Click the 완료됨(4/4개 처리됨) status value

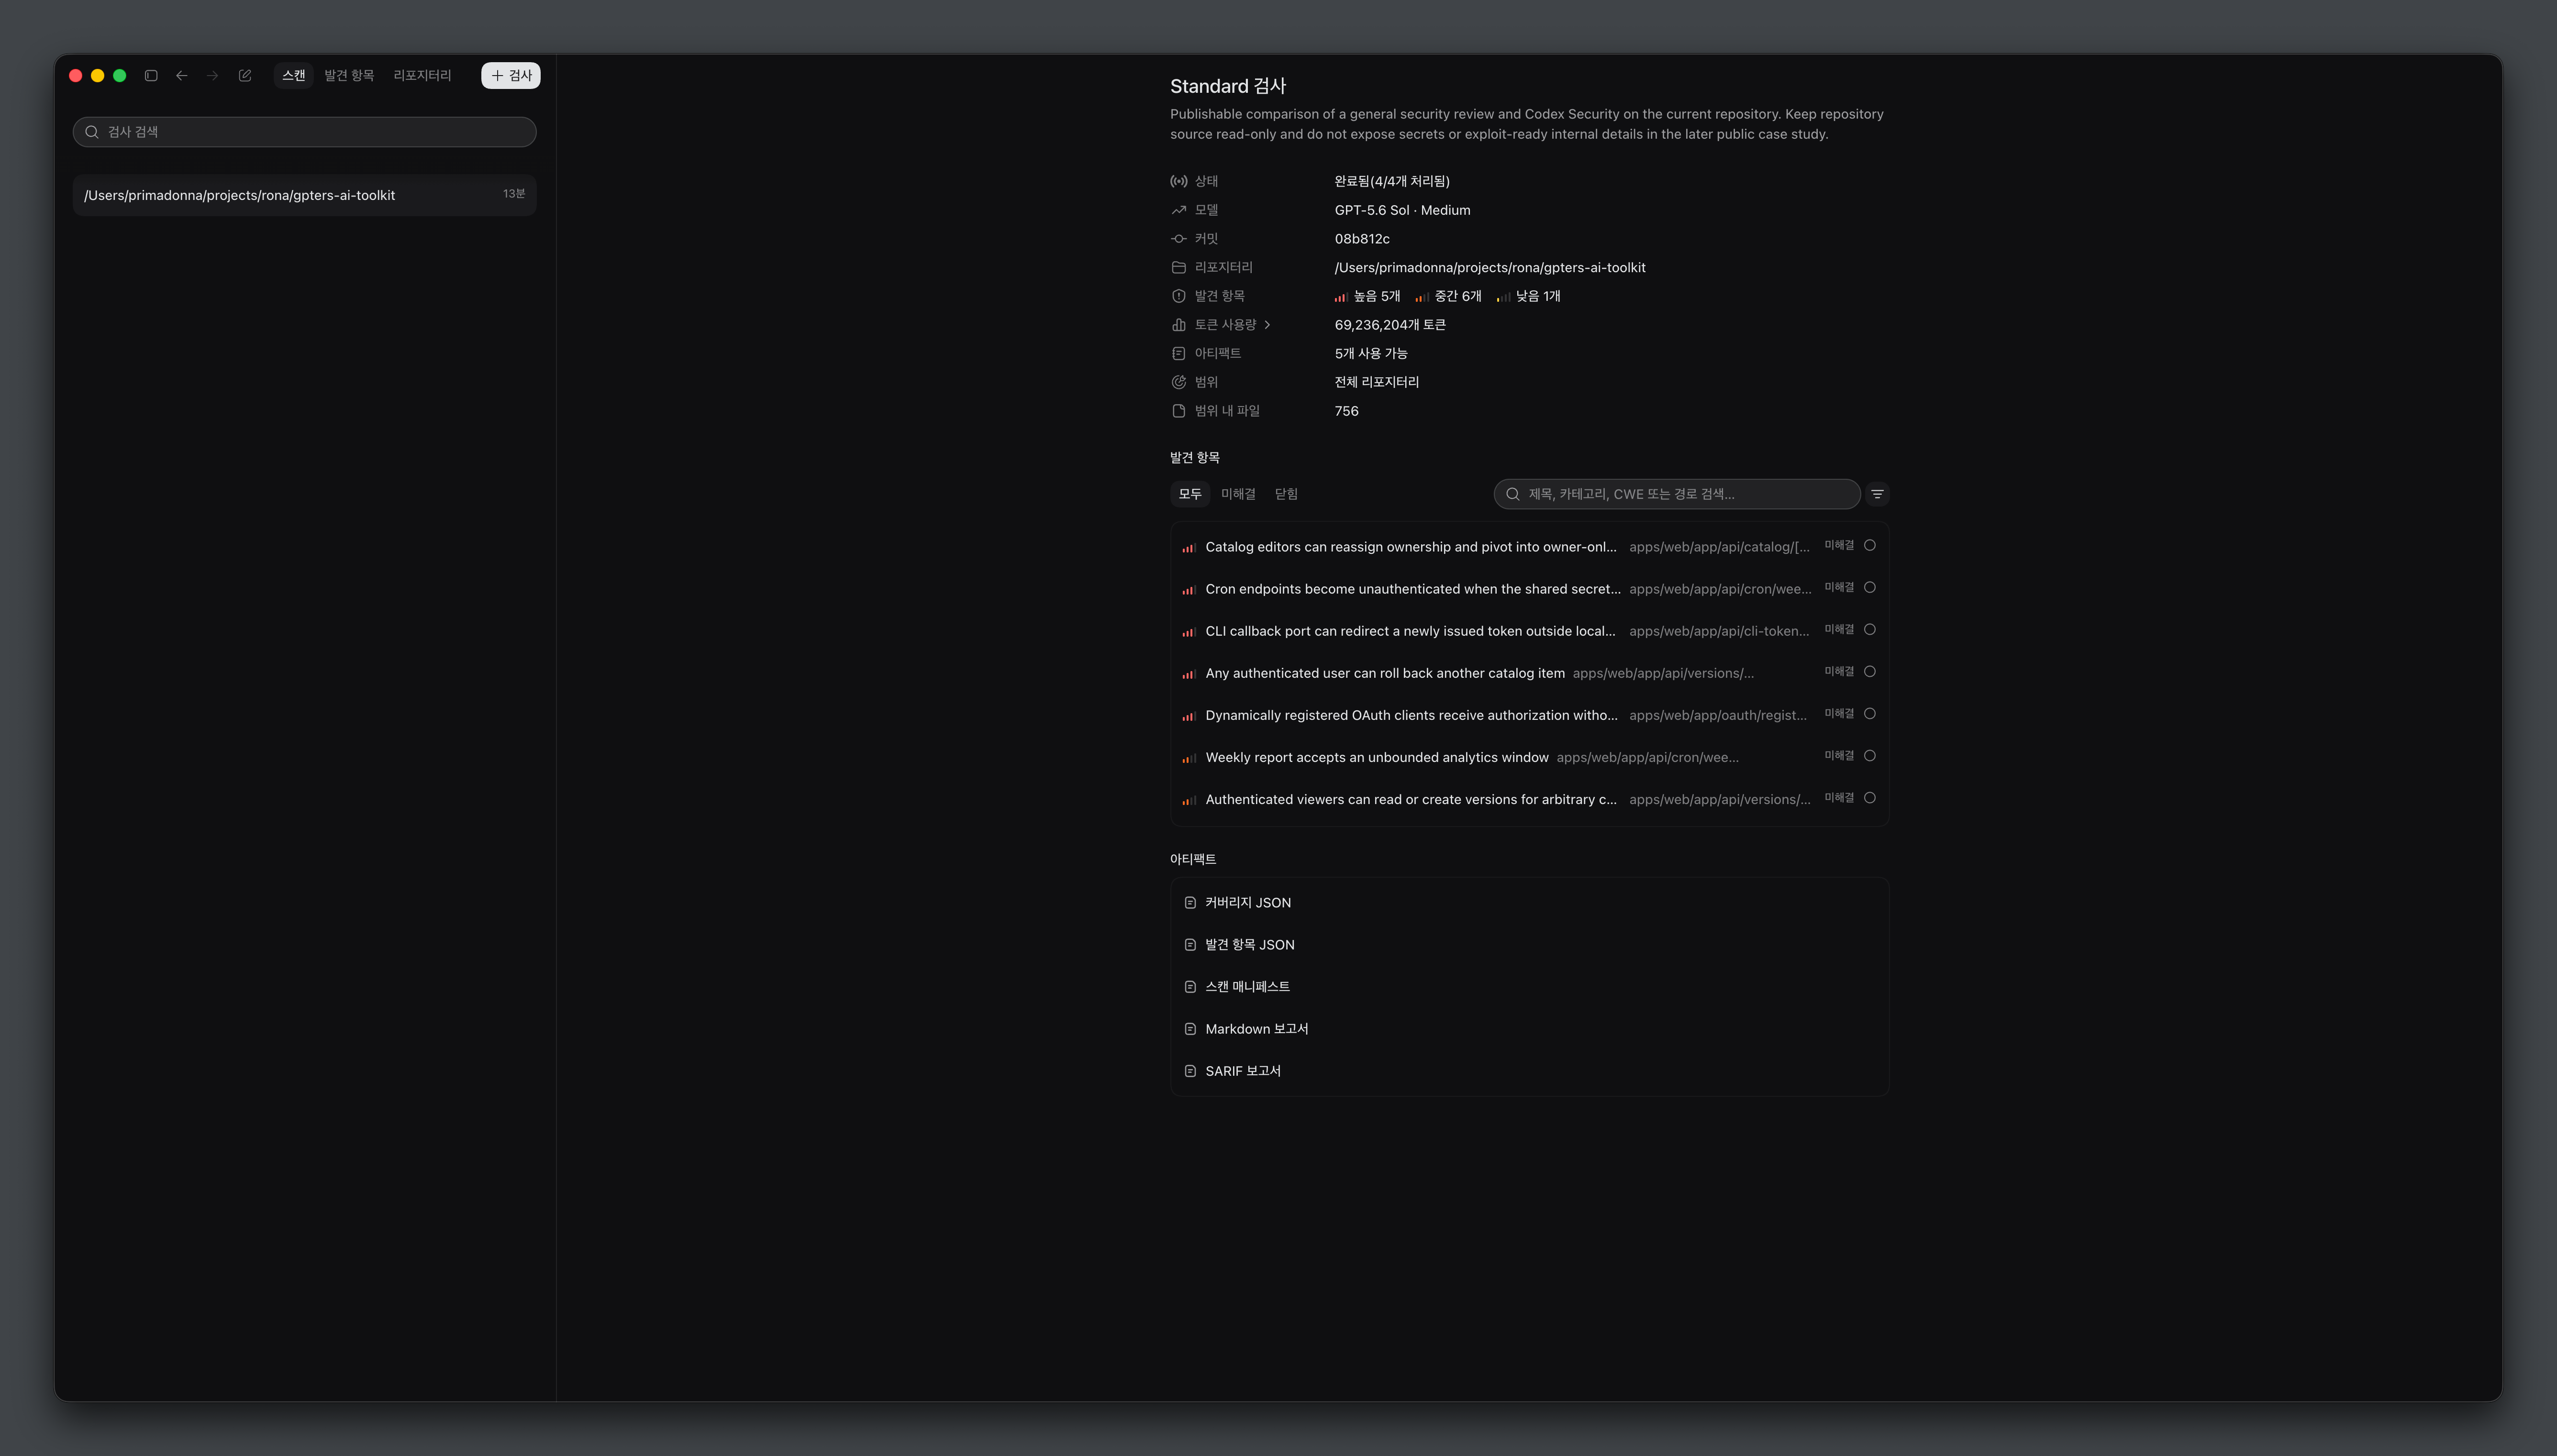(1392, 181)
